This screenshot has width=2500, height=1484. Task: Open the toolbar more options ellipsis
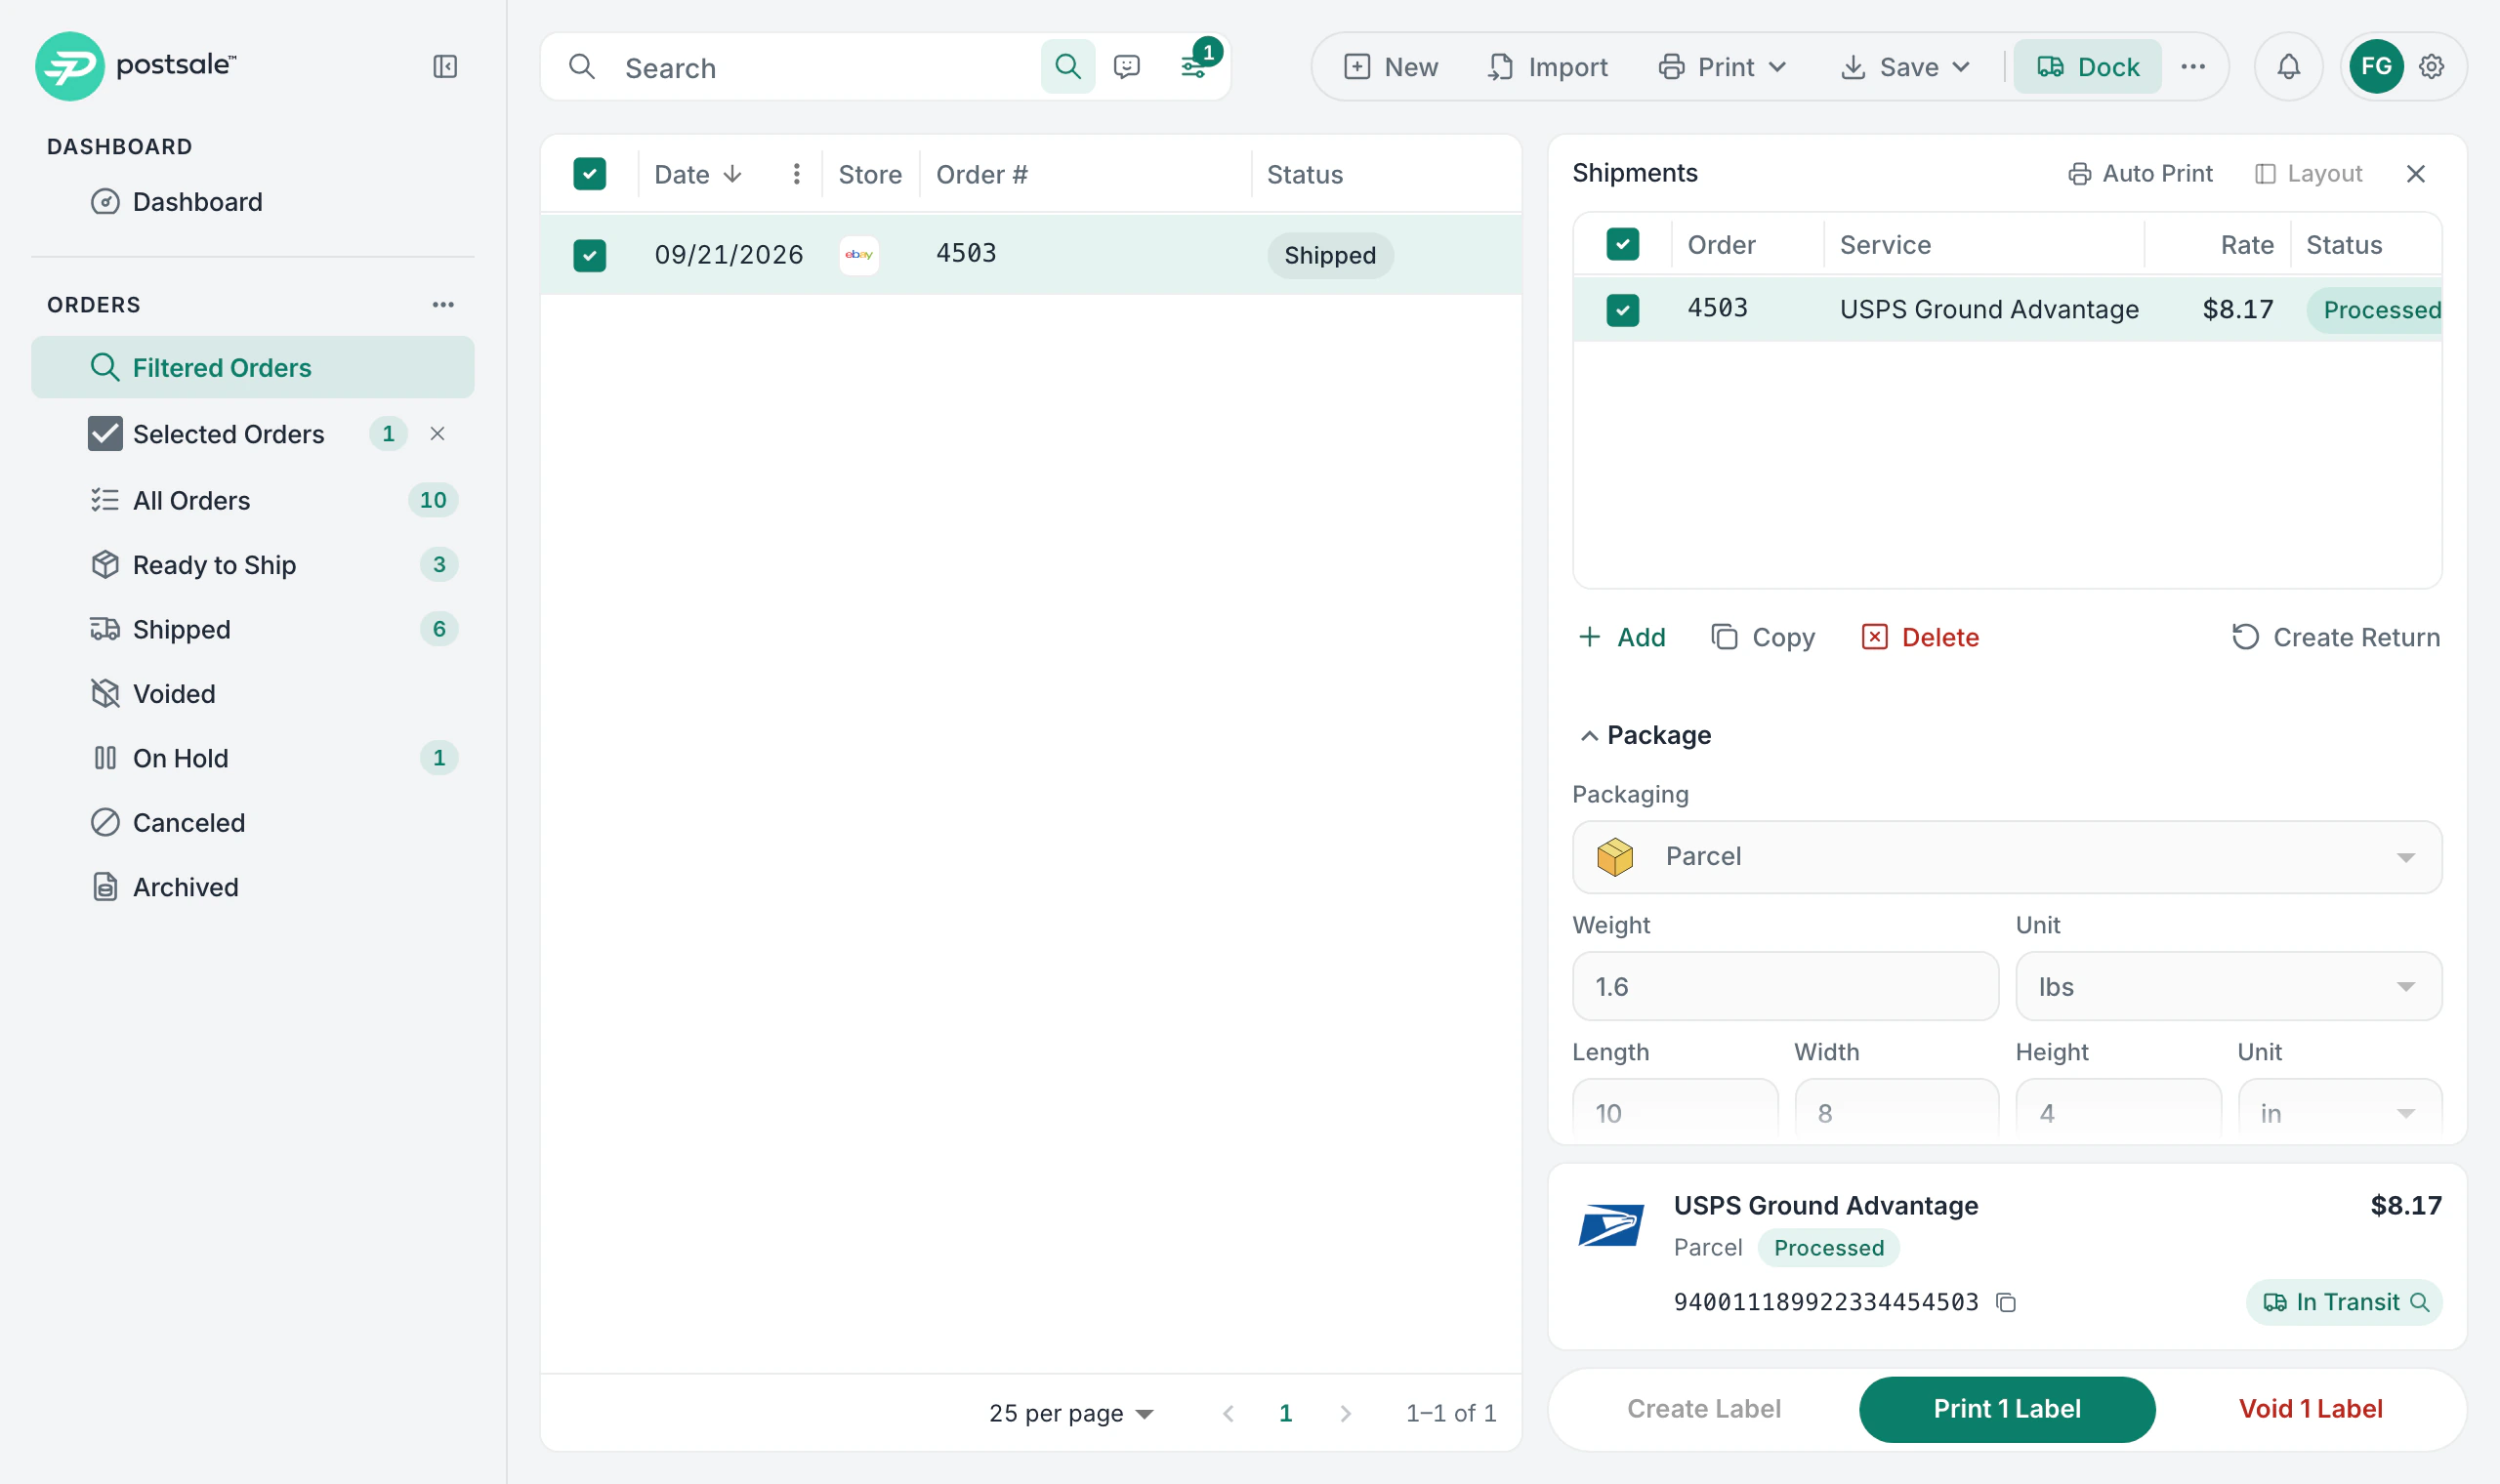(2193, 67)
